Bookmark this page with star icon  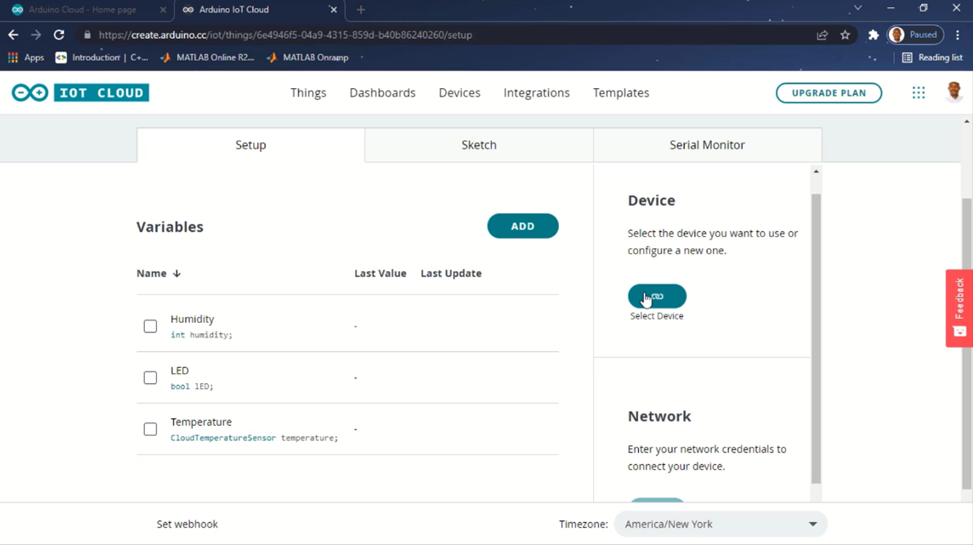tap(845, 35)
